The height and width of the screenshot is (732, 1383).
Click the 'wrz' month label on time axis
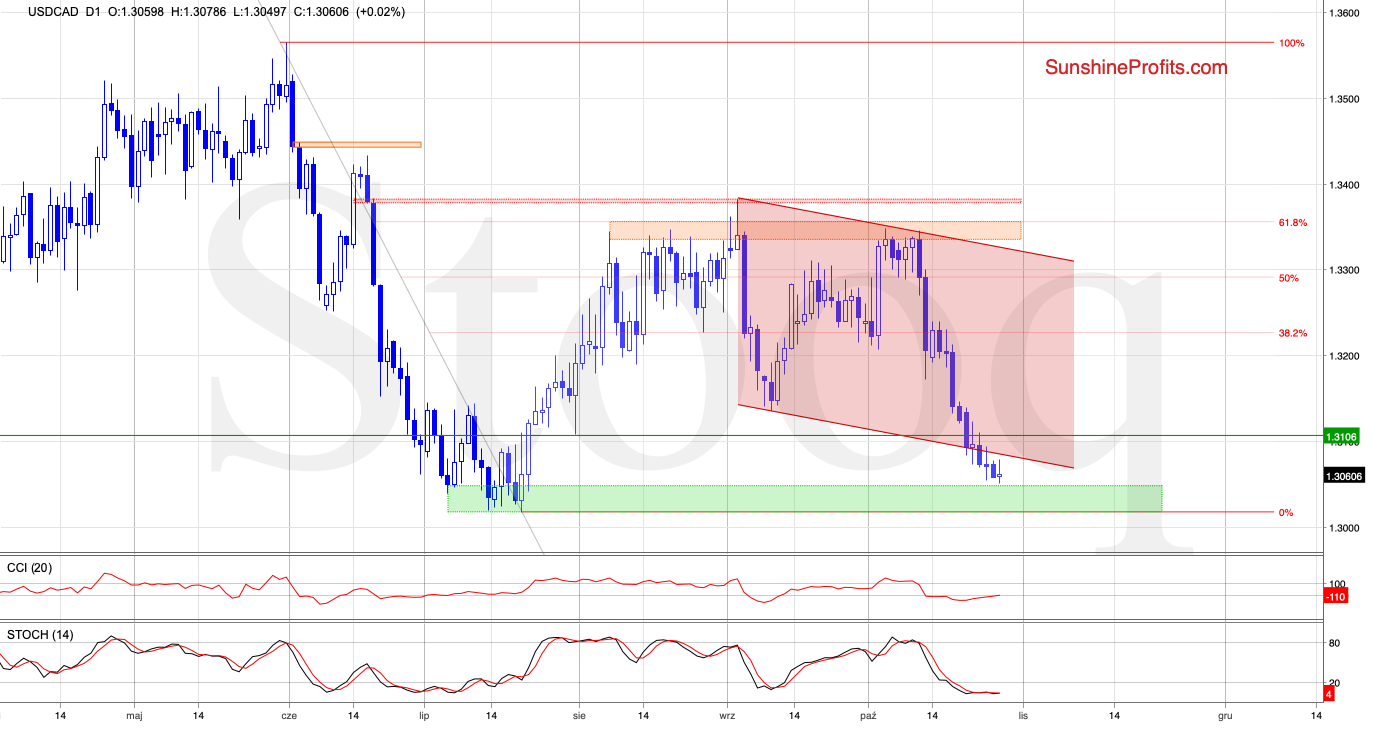[728, 716]
